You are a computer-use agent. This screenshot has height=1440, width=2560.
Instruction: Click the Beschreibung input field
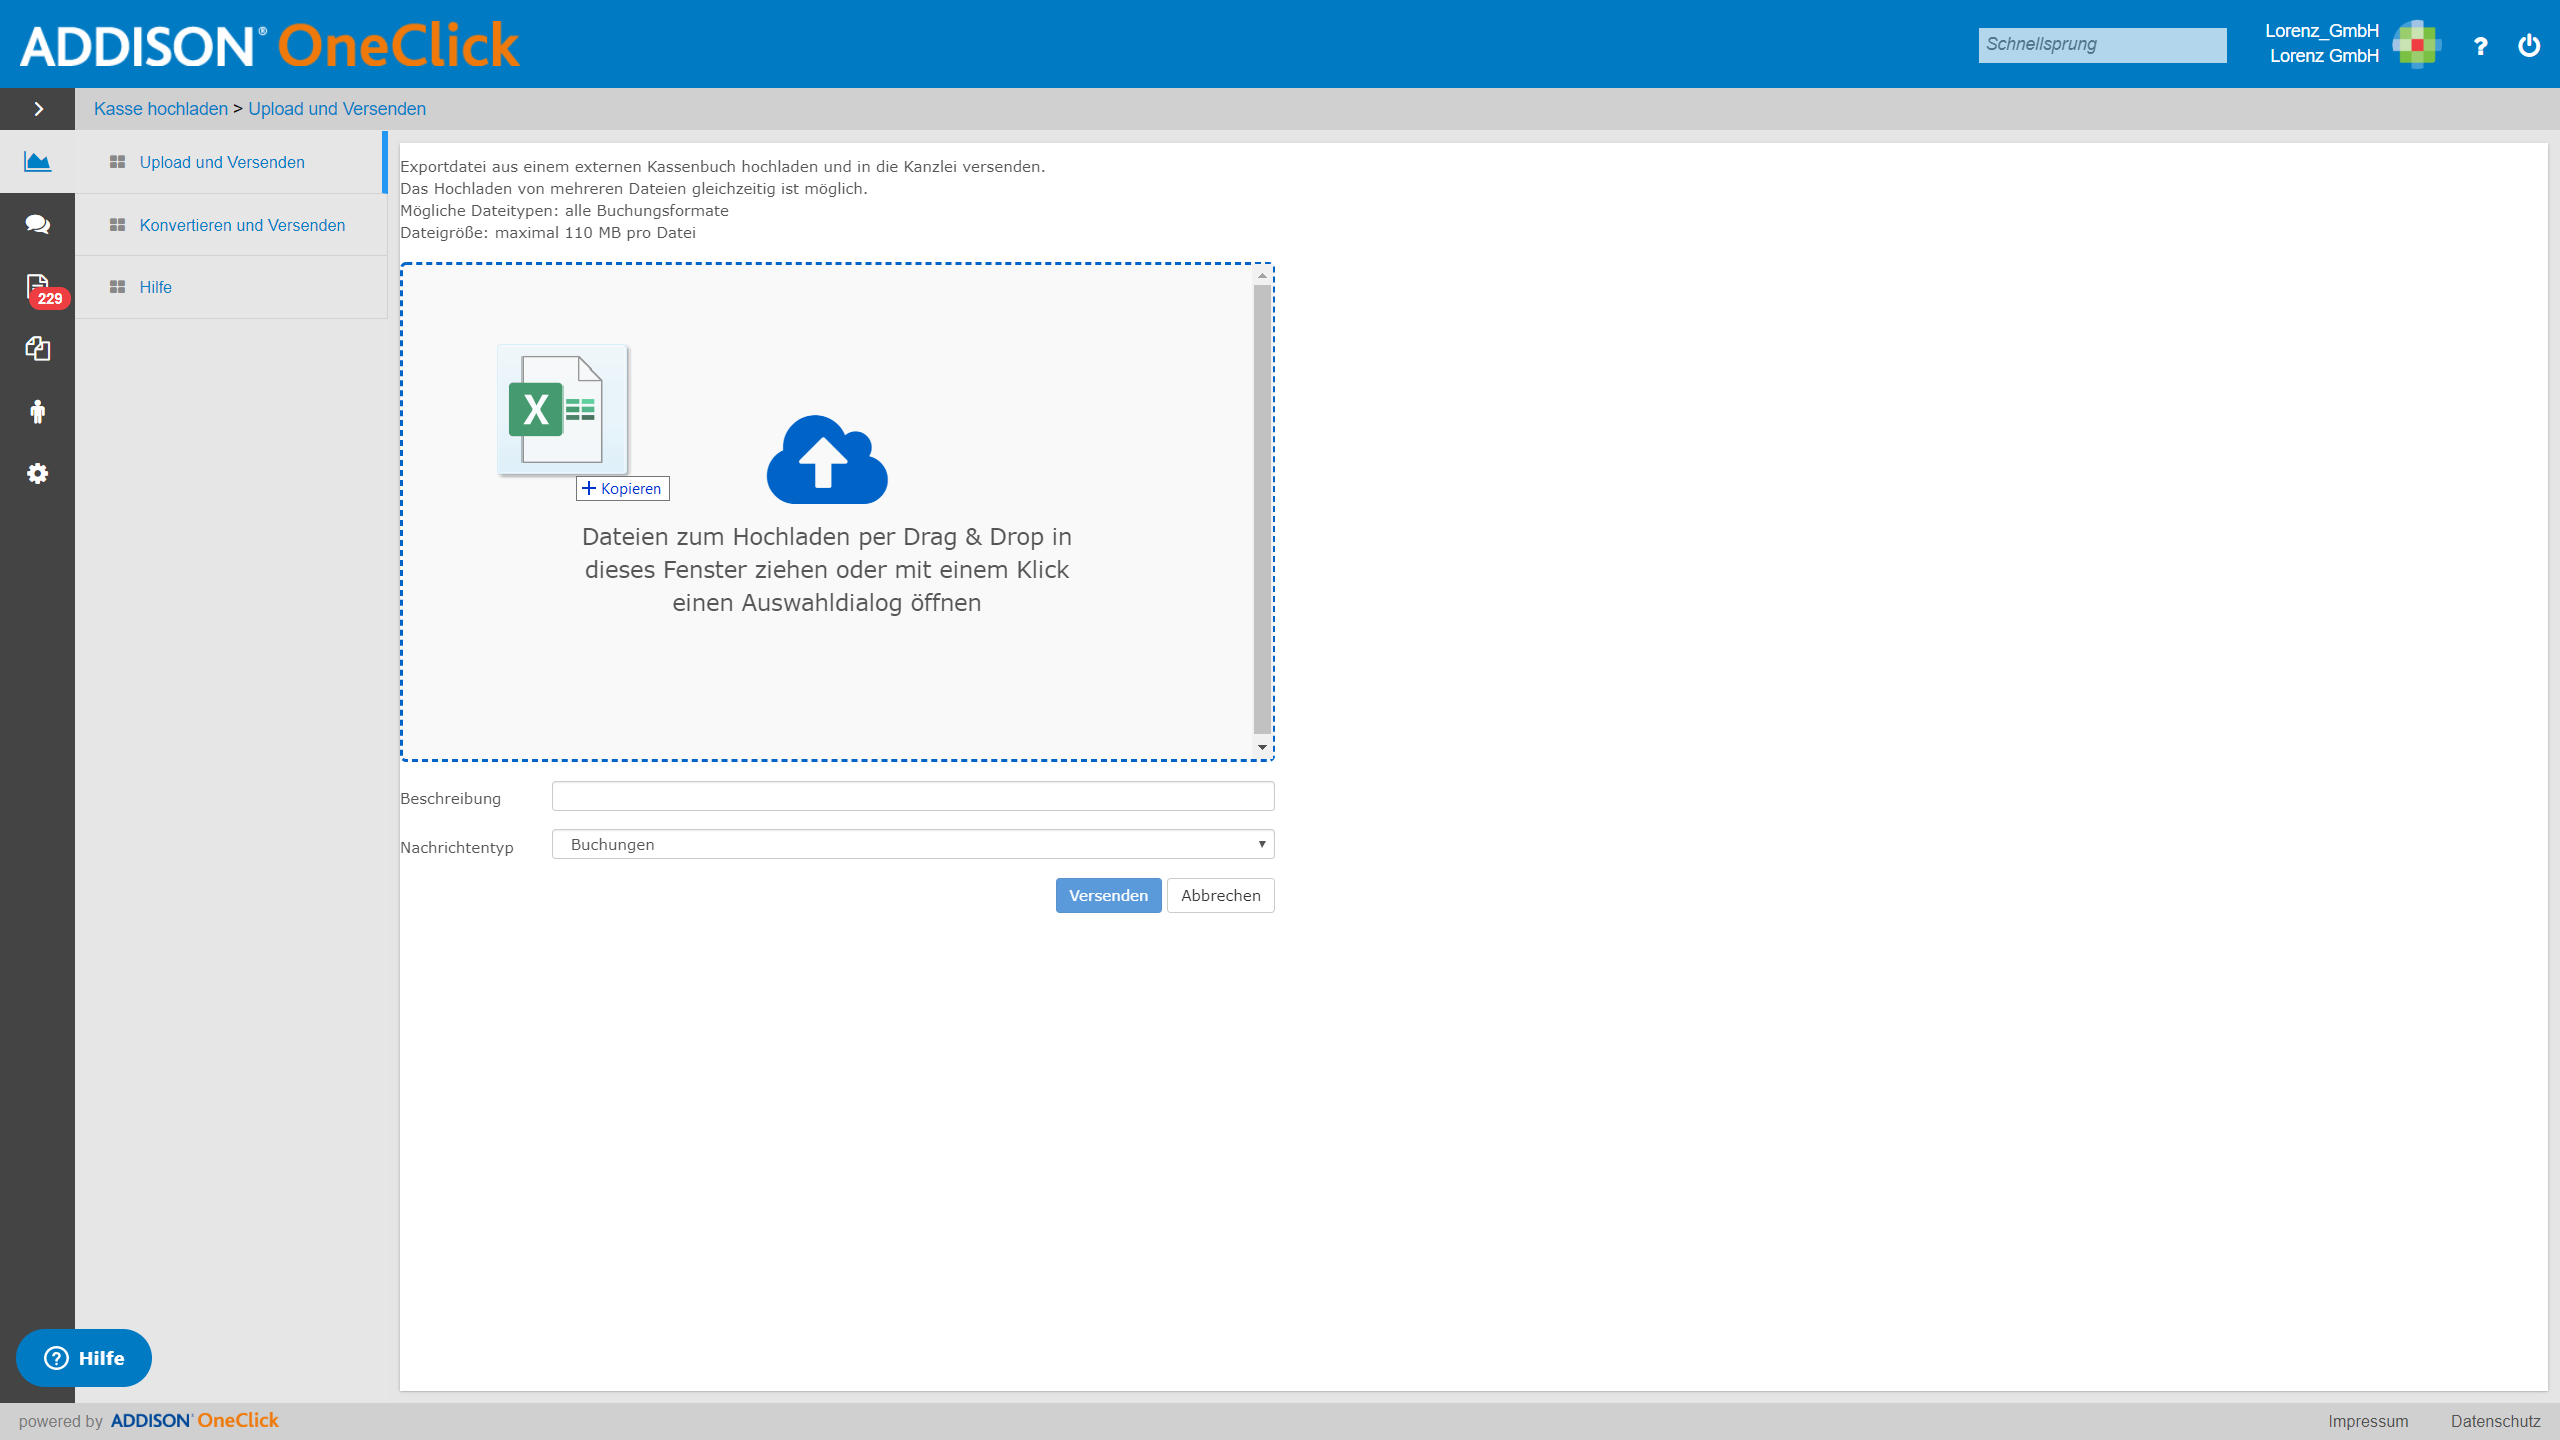913,796
